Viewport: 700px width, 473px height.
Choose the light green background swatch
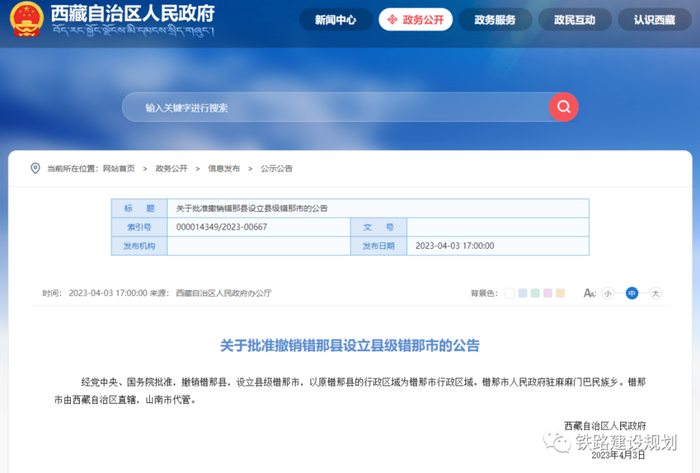click(x=535, y=293)
